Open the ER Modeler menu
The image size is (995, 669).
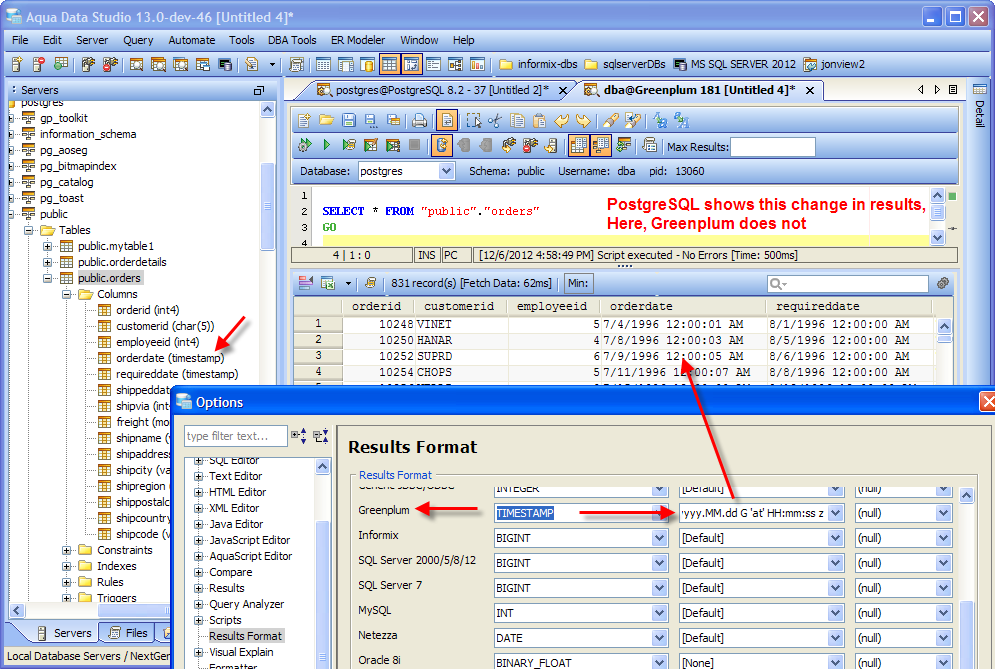click(x=358, y=40)
